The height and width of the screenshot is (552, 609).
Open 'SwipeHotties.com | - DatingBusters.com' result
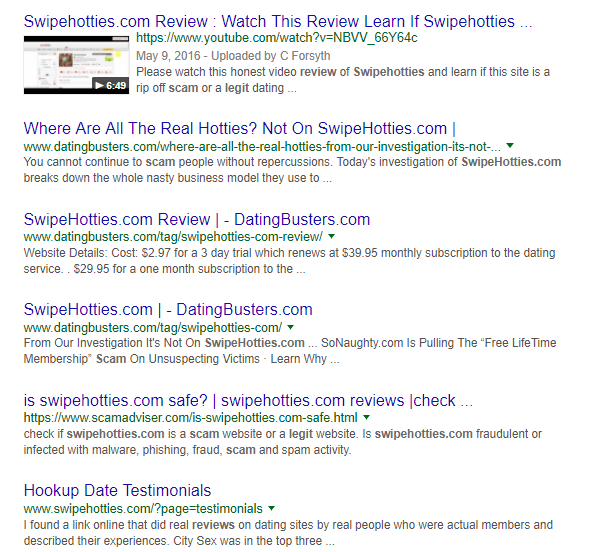pos(168,310)
